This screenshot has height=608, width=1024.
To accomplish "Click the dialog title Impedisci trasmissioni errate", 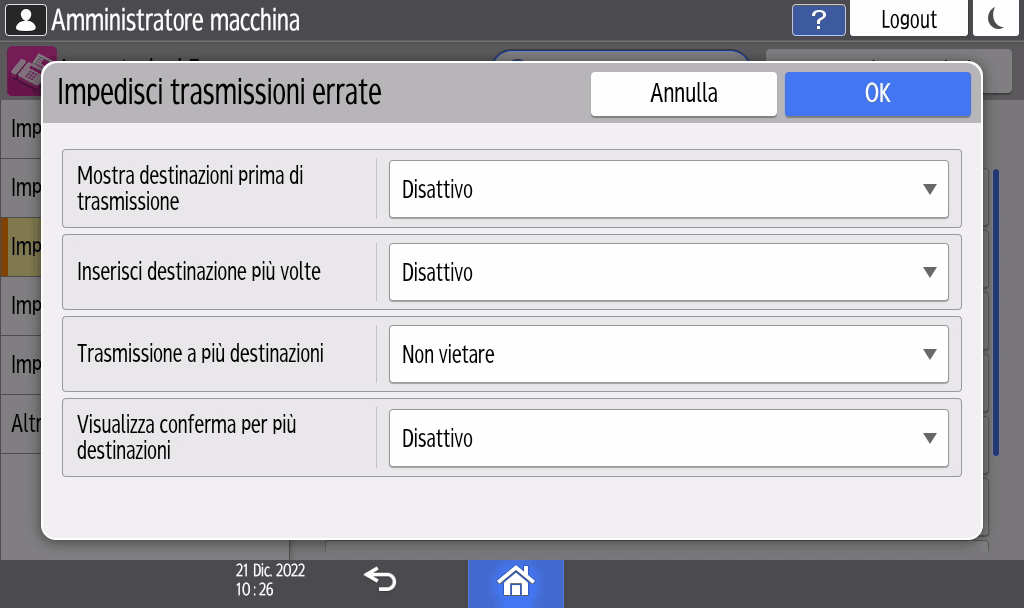I will click(x=219, y=92).
